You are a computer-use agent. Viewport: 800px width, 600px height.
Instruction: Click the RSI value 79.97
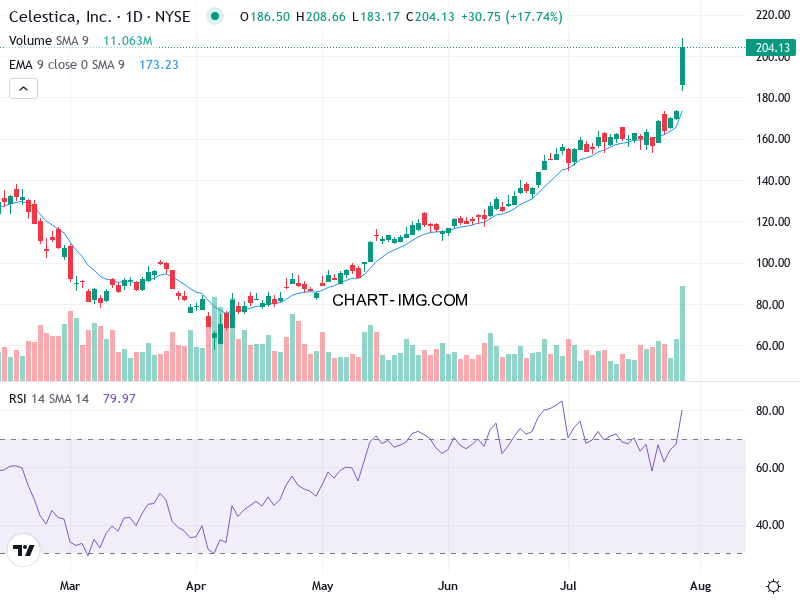click(119, 398)
